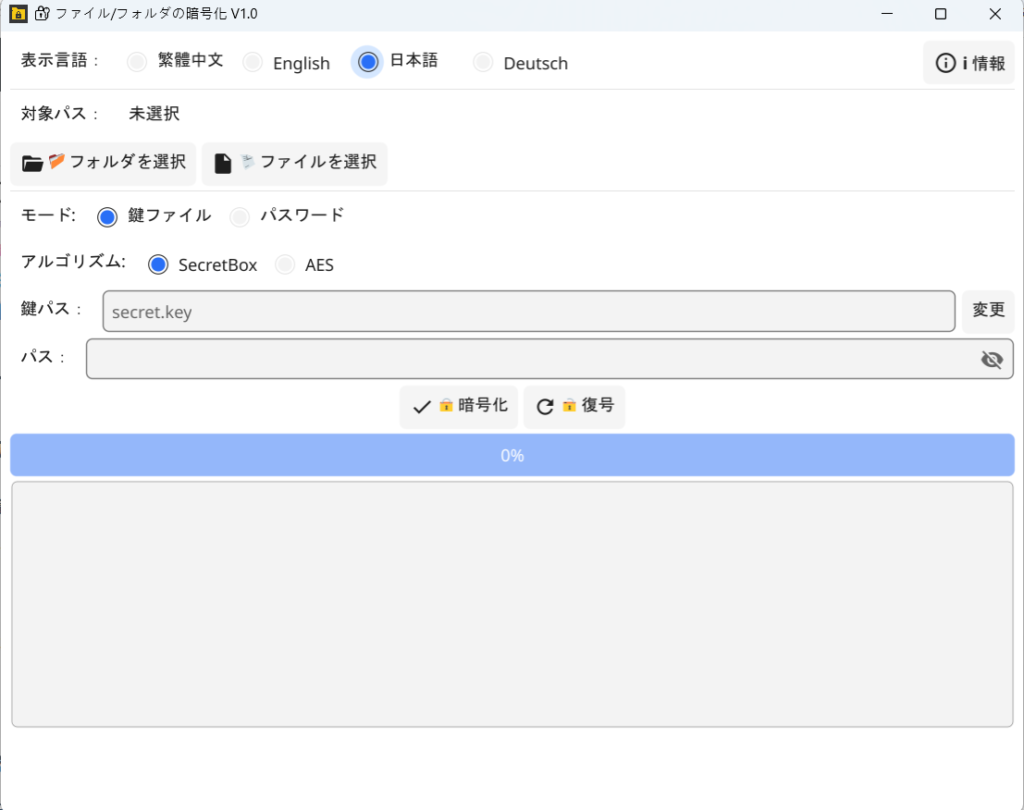
Task: Click the 0% progress bar
Action: [512, 455]
